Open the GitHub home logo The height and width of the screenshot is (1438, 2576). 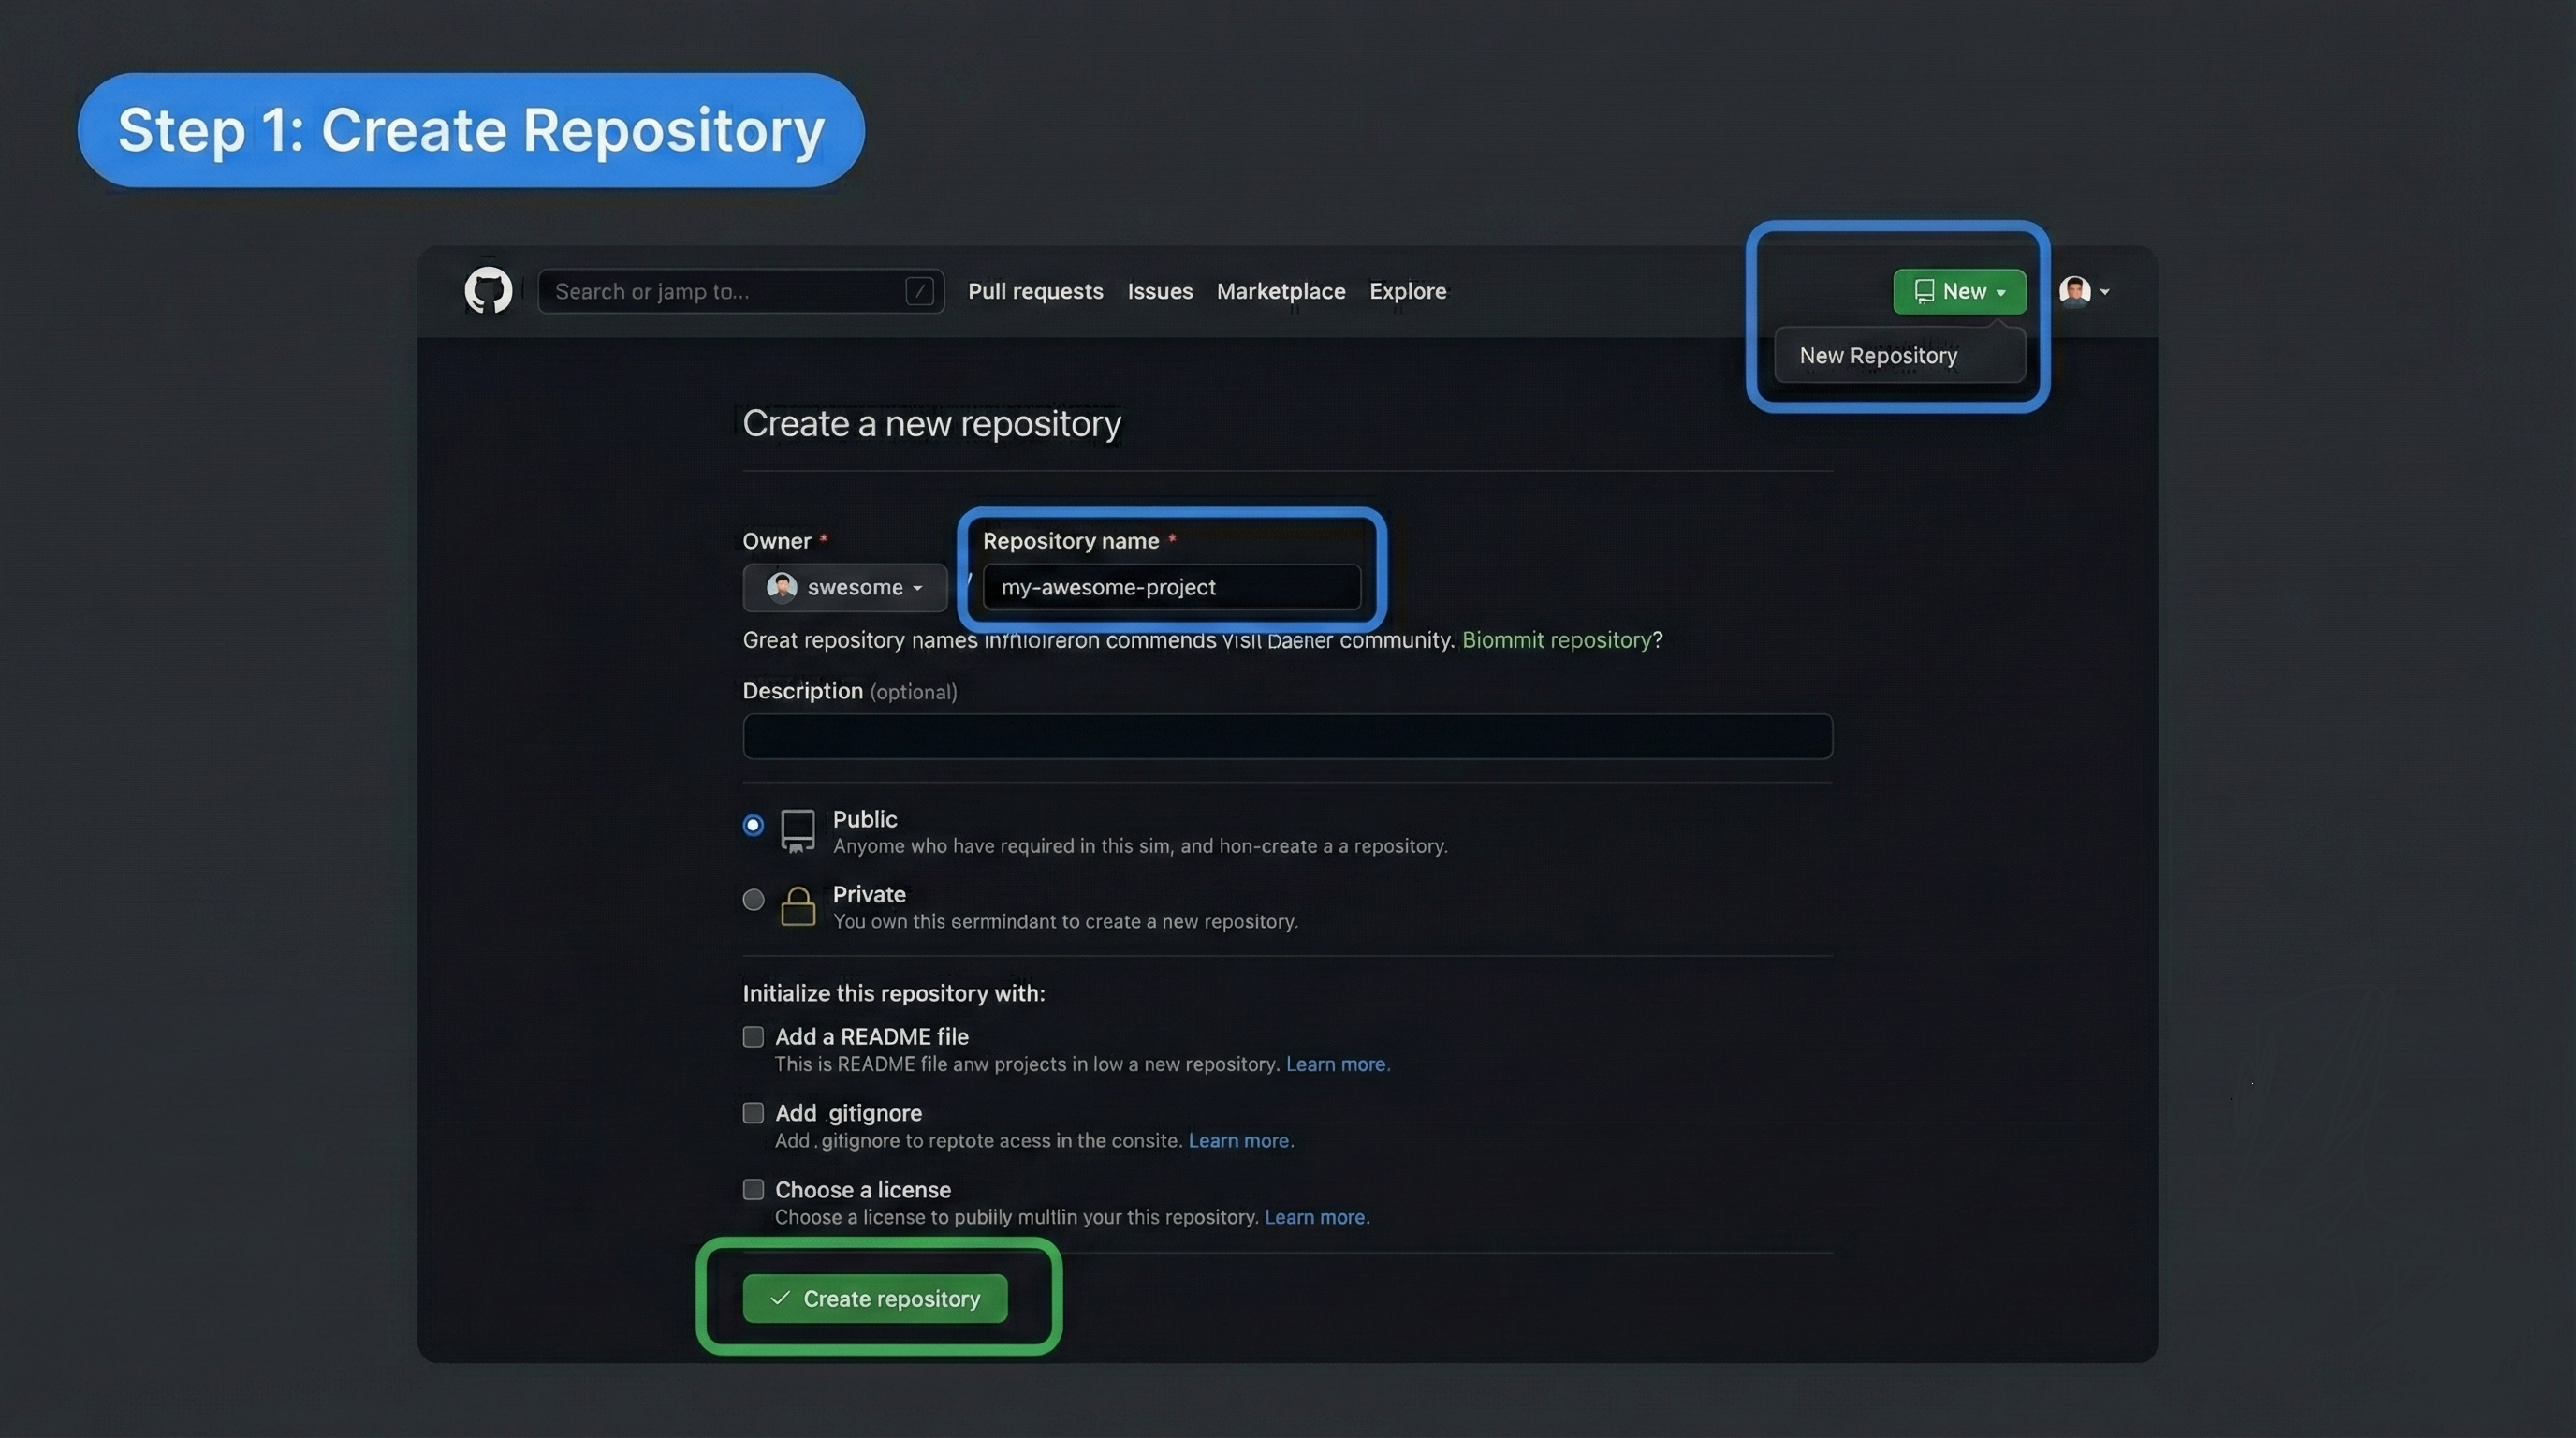pyautogui.click(x=488, y=291)
